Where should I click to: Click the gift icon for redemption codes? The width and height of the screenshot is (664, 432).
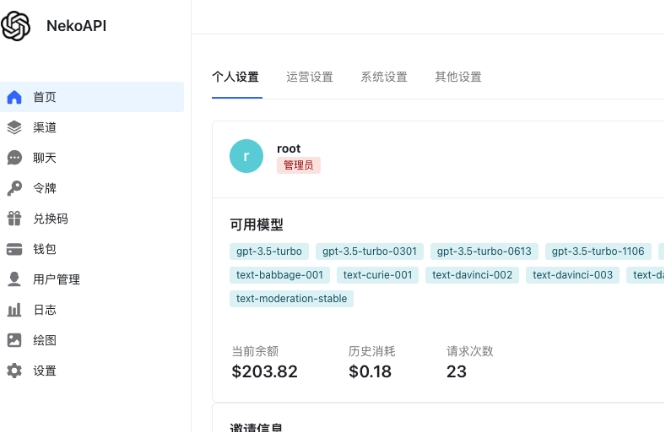point(14,218)
